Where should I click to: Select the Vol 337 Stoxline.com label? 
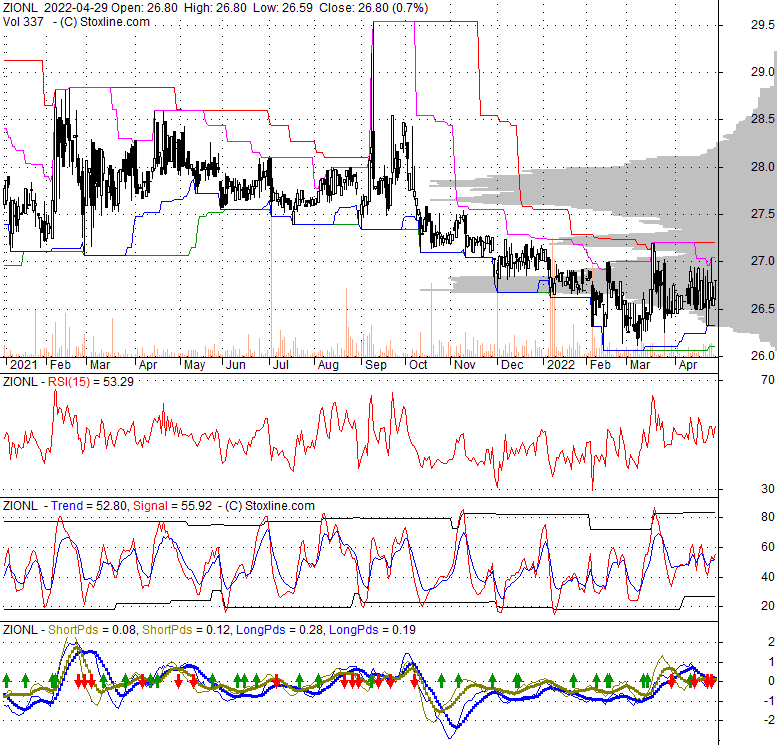[x=76, y=22]
